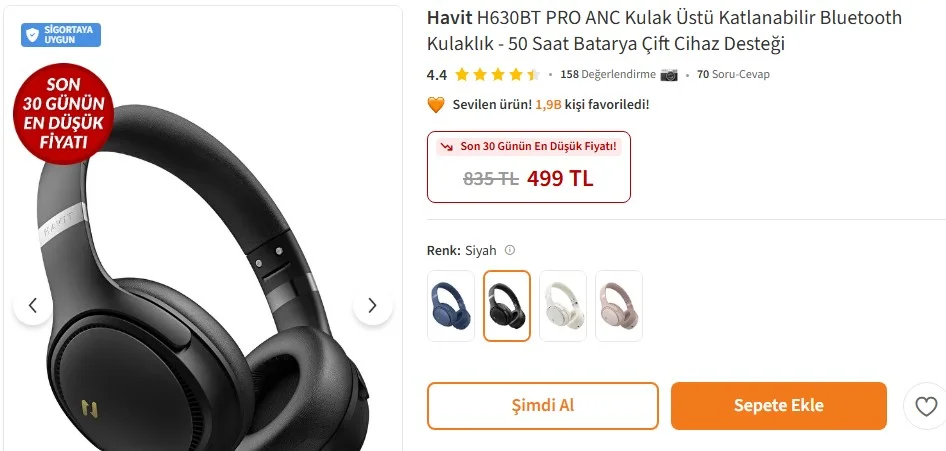946x451 pixels.
Task: Choose the pink headphone color
Action: point(619,306)
